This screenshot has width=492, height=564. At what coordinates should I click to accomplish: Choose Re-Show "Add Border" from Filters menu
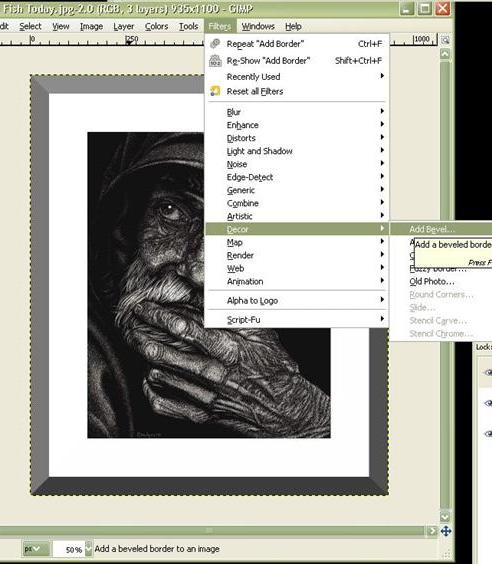point(297,60)
